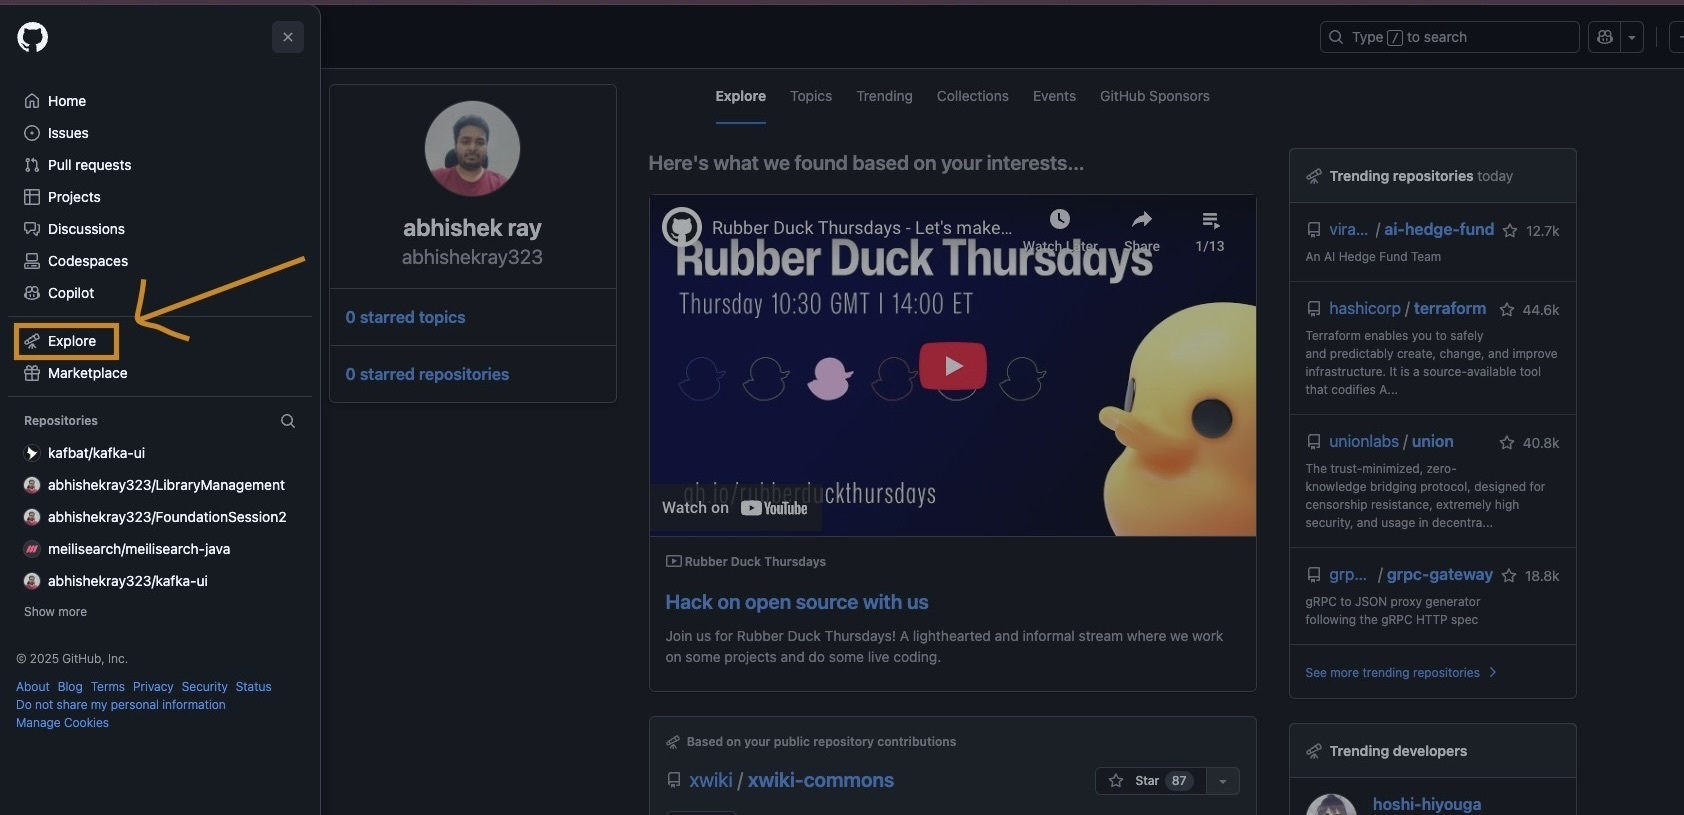Expand the star list dropdown for xwiki-commons
The width and height of the screenshot is (1684, 815).
[x=1223, y=781]
